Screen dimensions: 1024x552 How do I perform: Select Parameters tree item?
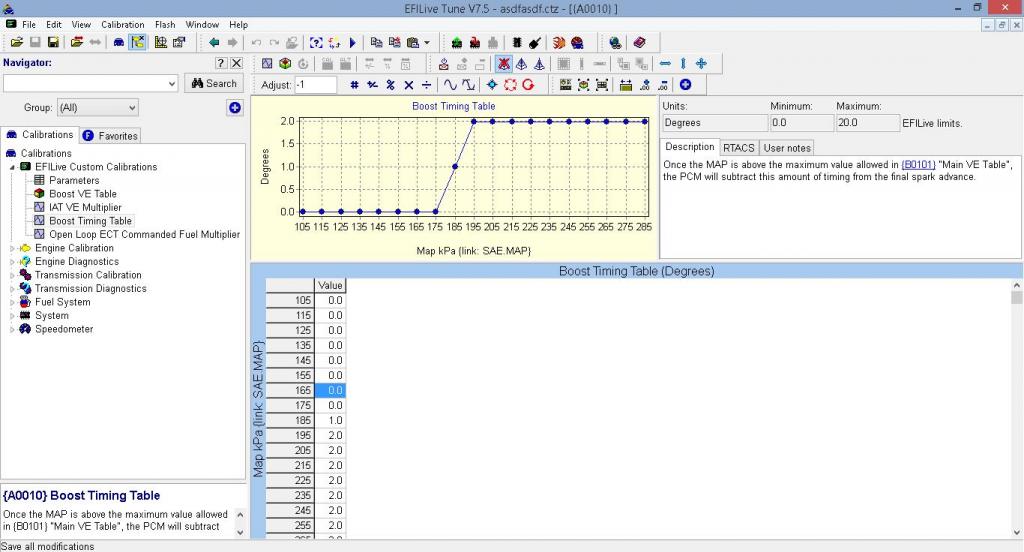tap(74, 180)
